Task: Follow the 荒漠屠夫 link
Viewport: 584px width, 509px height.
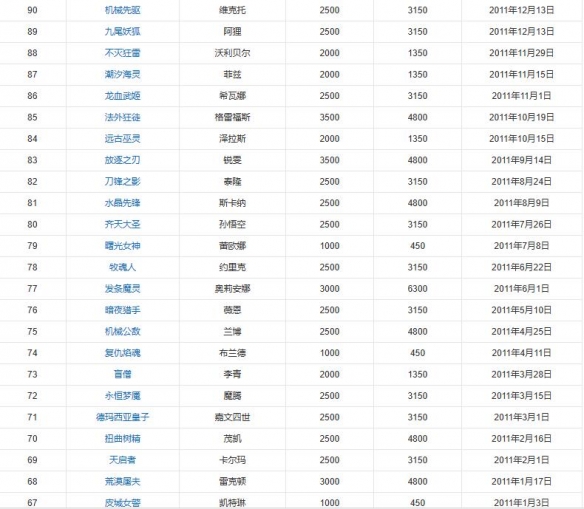Action: tap(123, 481)
